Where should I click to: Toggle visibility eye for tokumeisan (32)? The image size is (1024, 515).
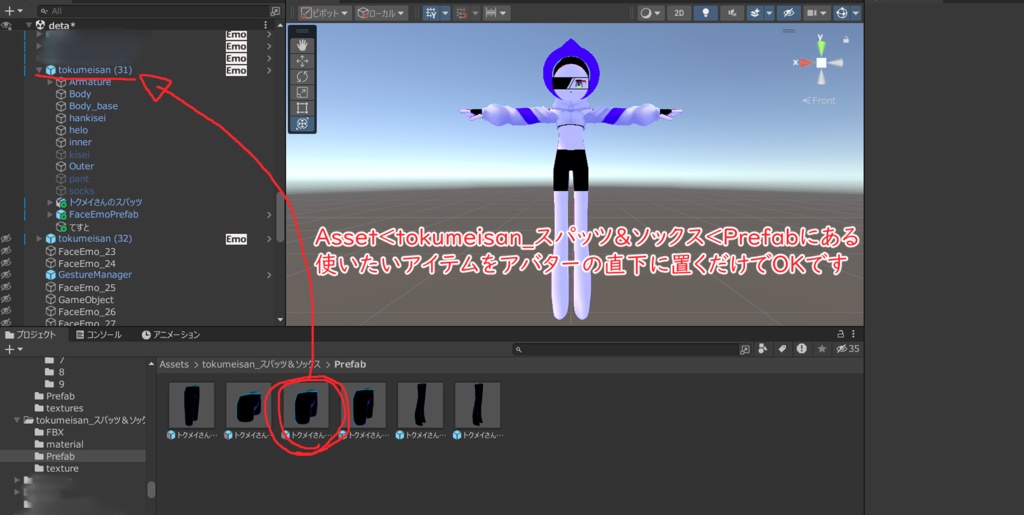[6, 239]
